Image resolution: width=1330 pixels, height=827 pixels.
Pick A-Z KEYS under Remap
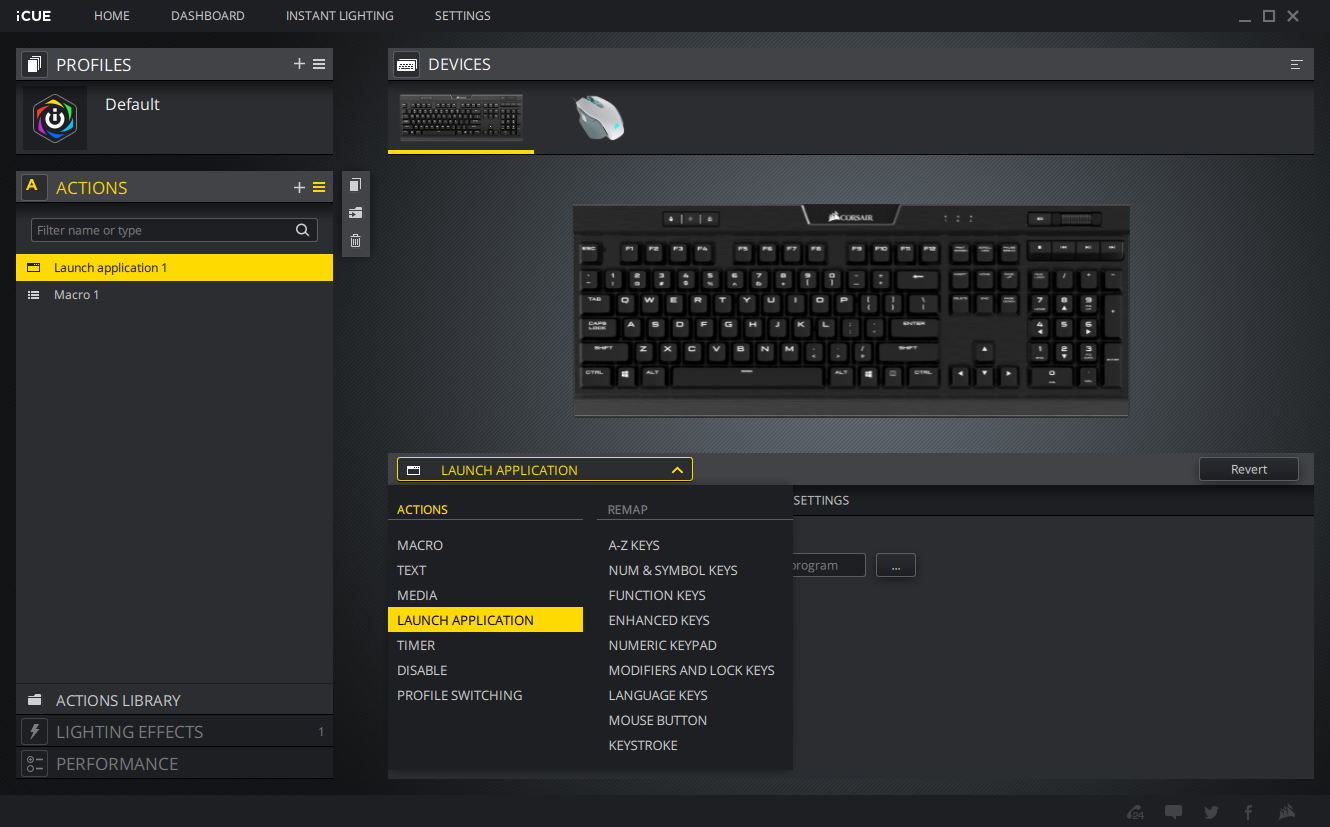pyautogui.click(x=634, y=546)
